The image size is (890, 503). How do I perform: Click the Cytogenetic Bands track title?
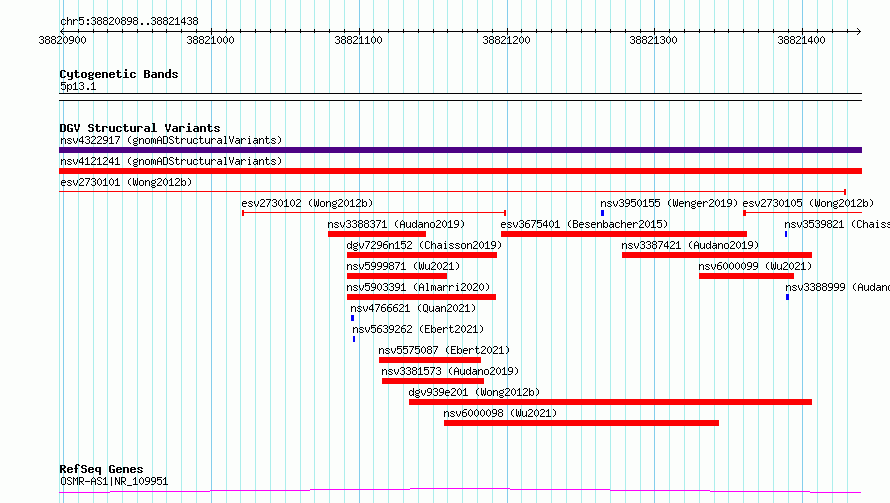click(119, 74)
